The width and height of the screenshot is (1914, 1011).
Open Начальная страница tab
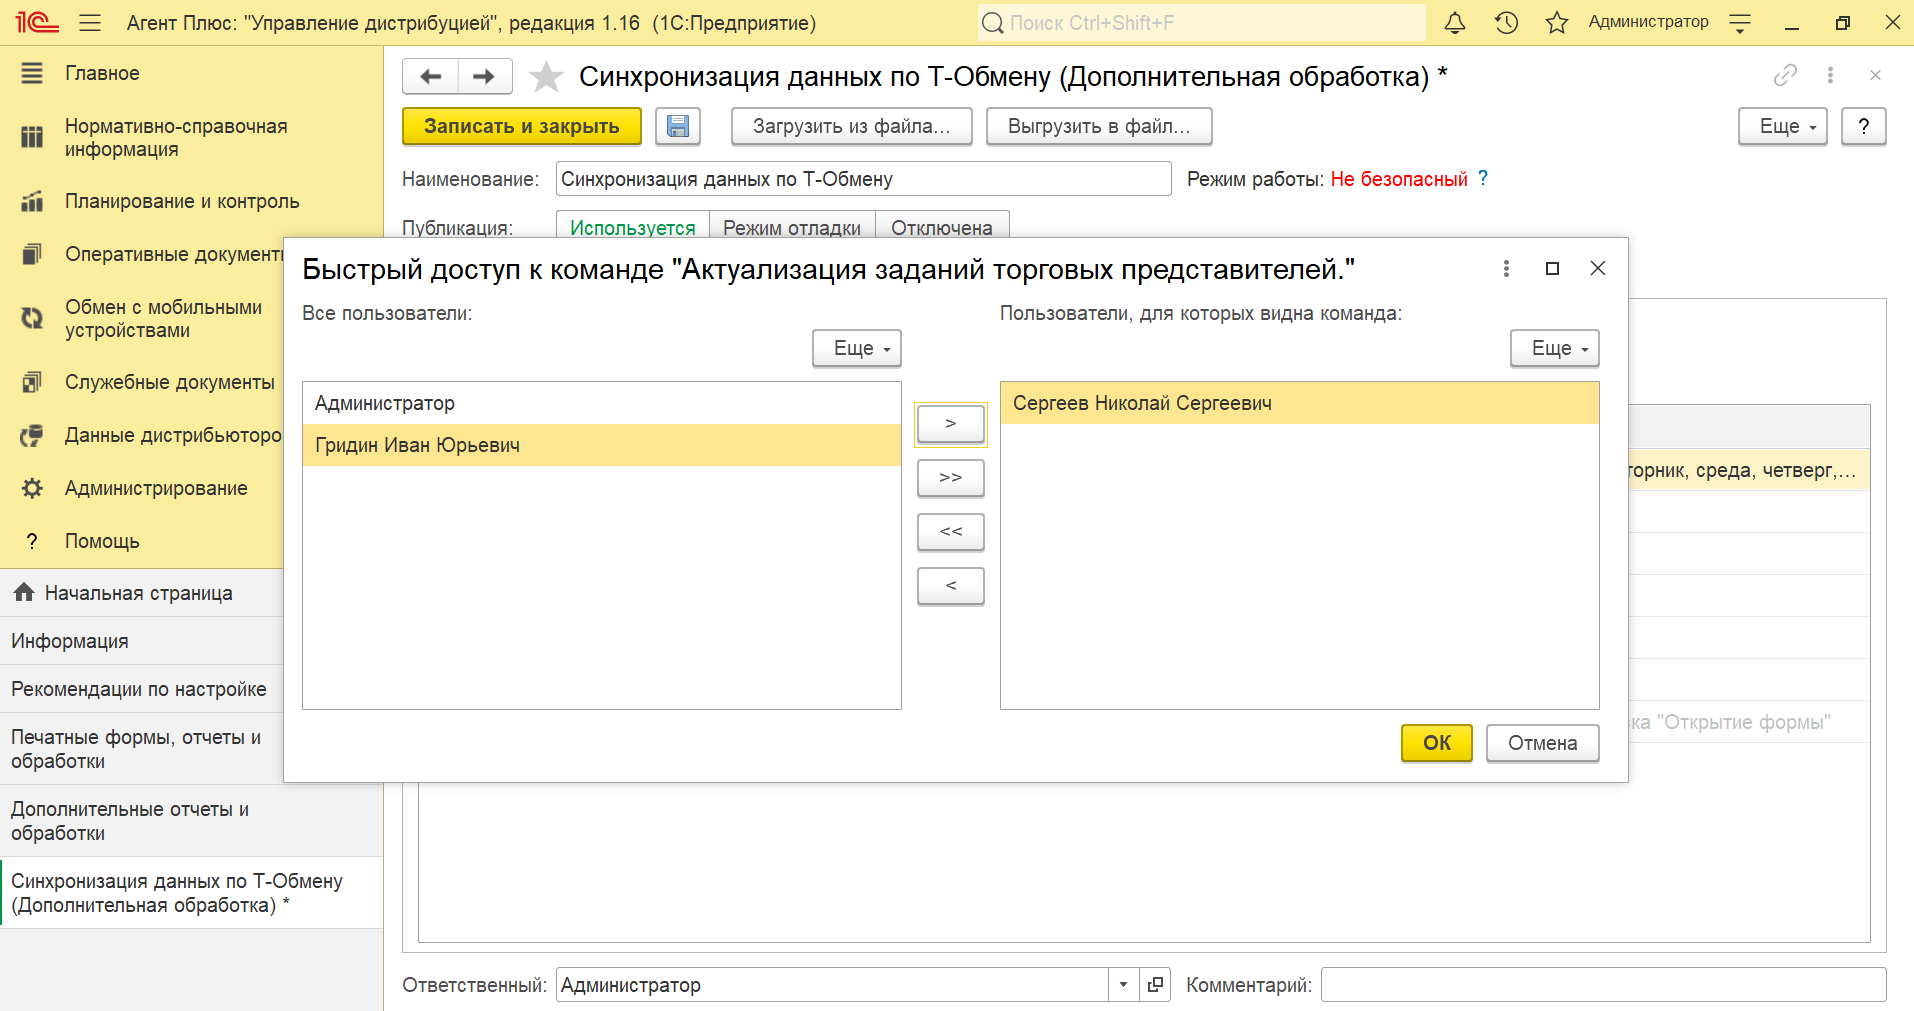(x=142, y=593)
